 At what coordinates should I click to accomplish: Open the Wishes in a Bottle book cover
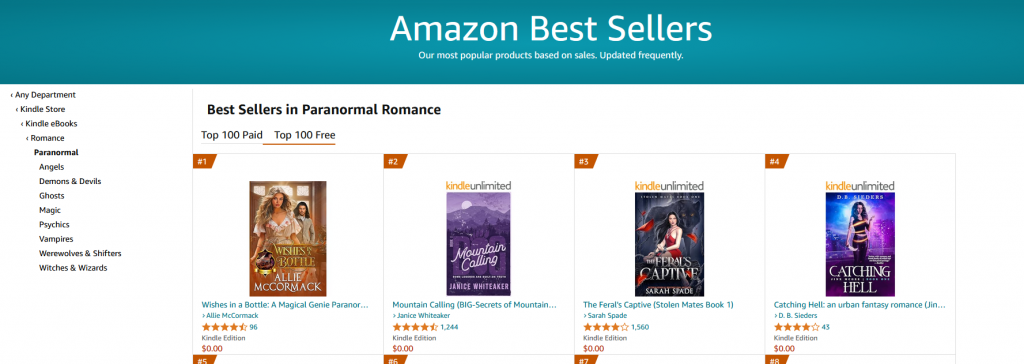coord(287,239)
